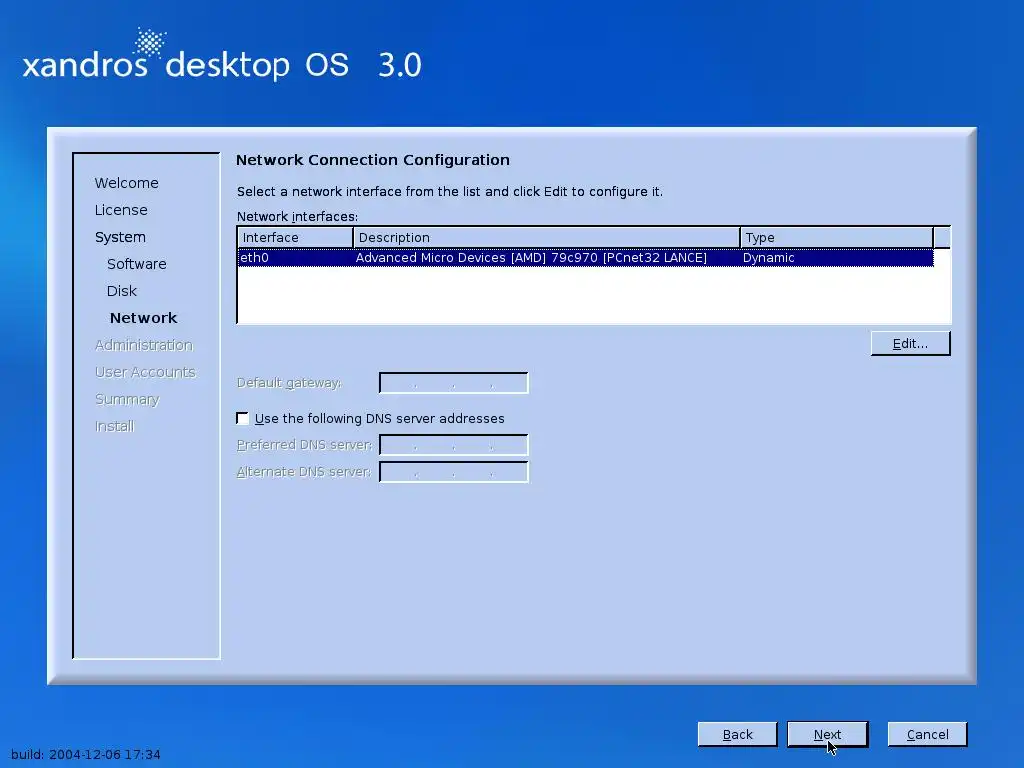
Task: Click the 'Dynamic' type cell of eth0
Action: click(x=769, y=257)
